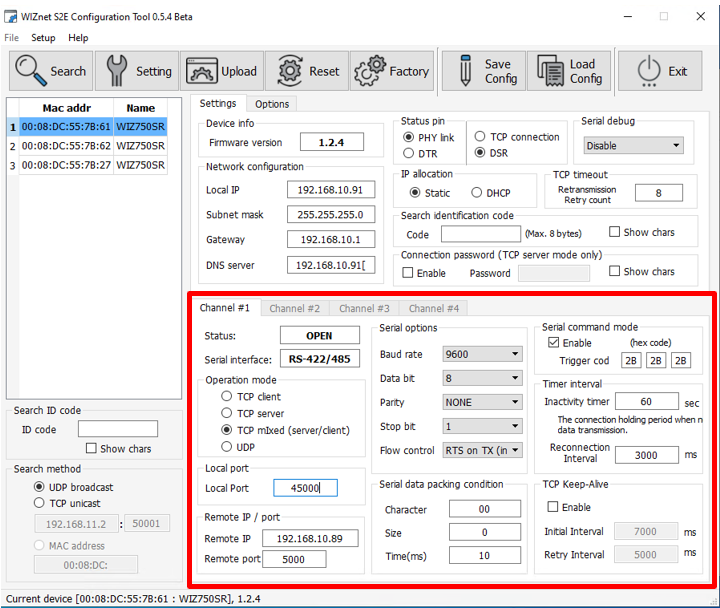The width and height of the screenshot is (720, 608).
Task: Select device 00:08:DC:55:7B:27 in list
Action: click(93, 165)
